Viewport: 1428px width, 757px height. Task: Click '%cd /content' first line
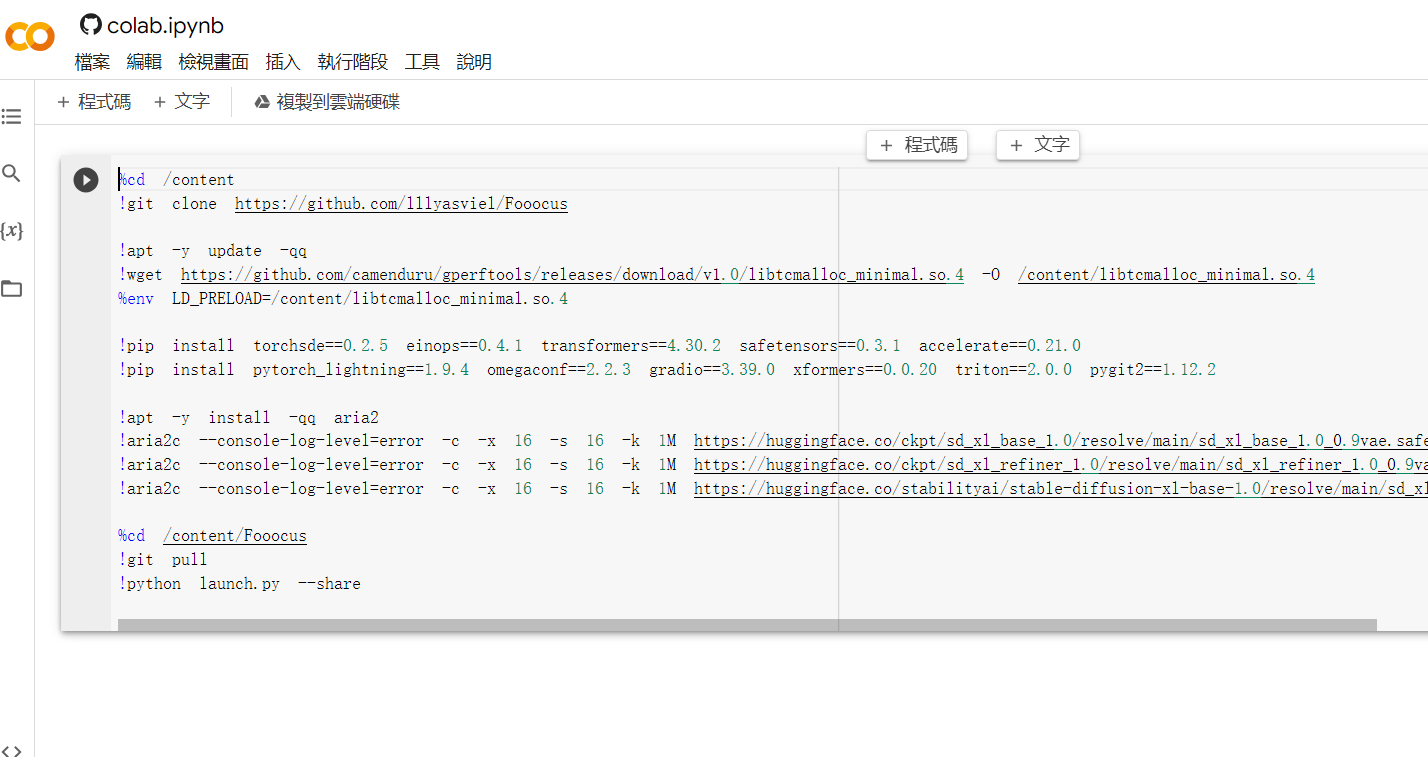click(176, 180)
